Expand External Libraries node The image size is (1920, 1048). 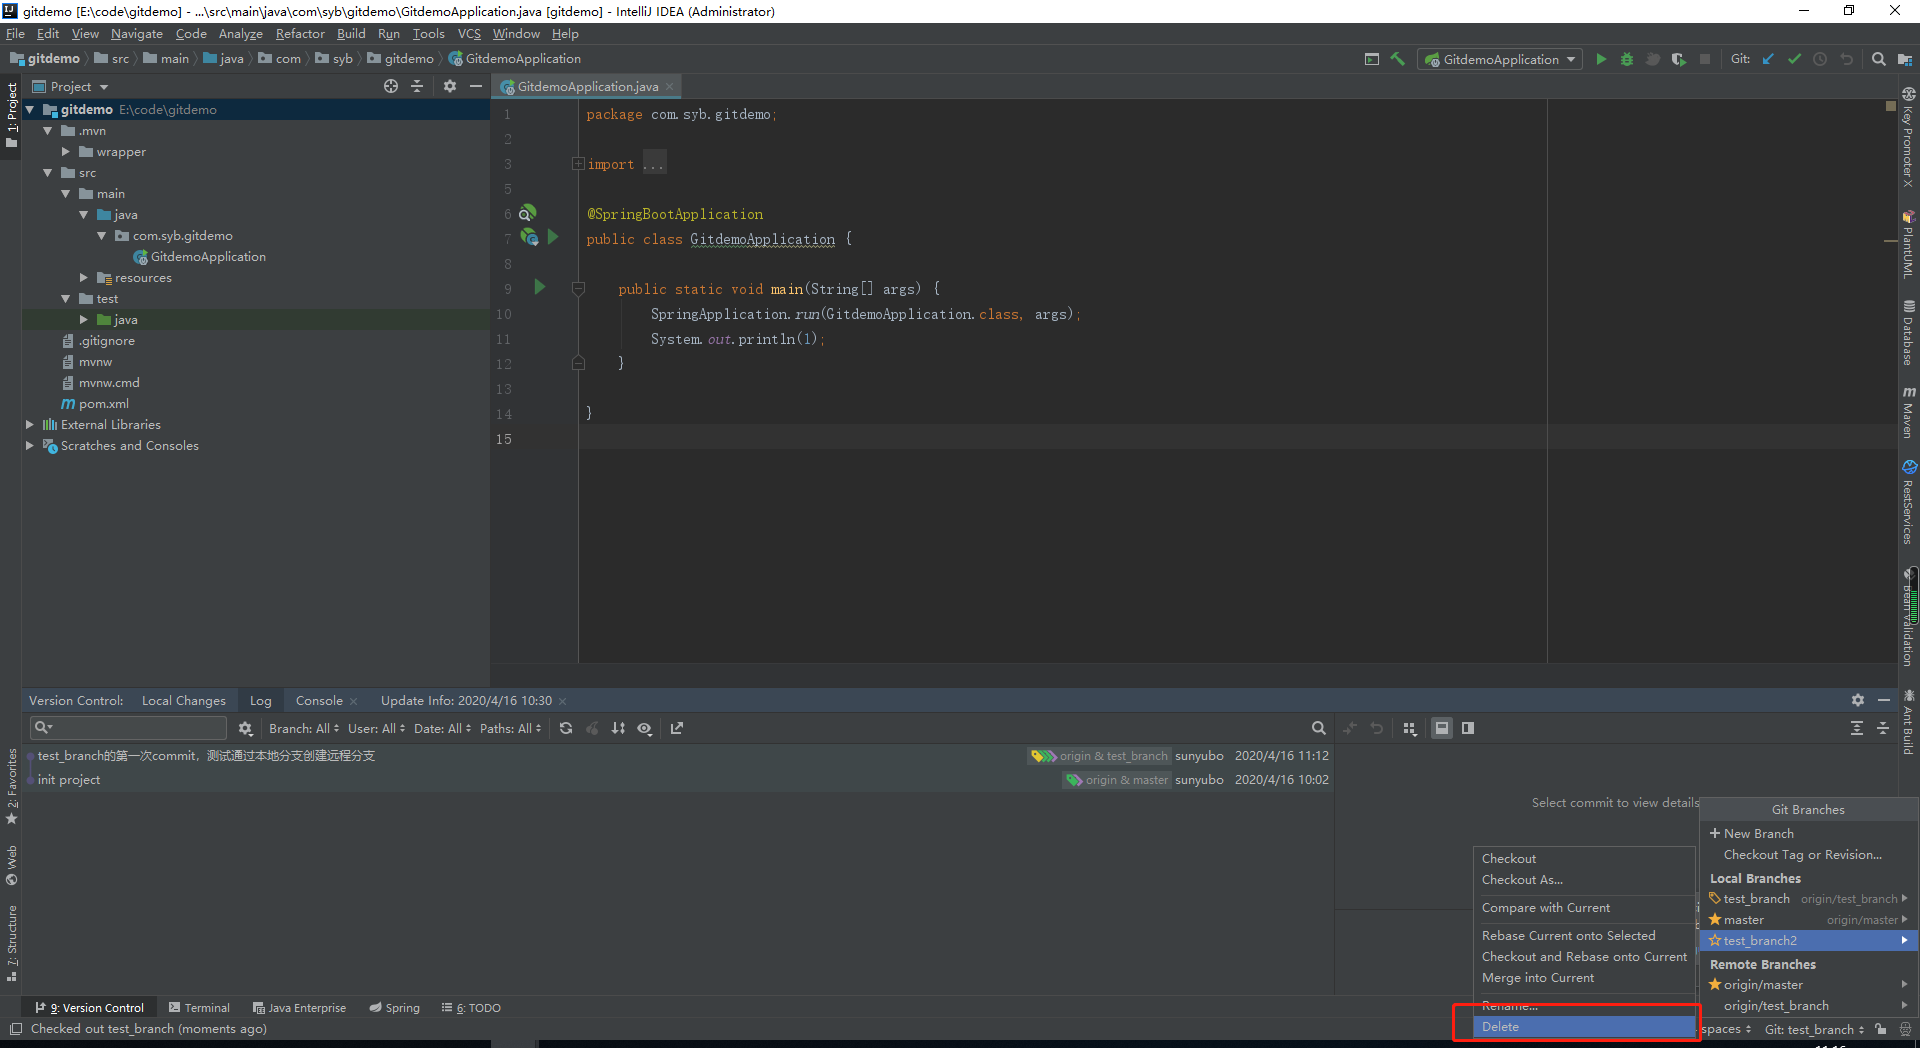(29, 425)
